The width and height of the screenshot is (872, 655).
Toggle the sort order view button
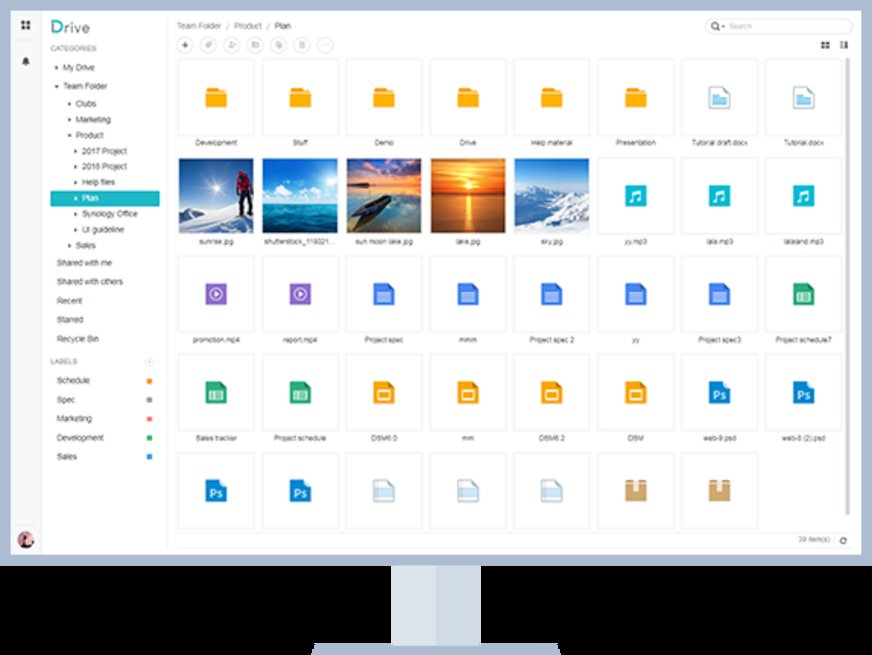click(844, 45)
